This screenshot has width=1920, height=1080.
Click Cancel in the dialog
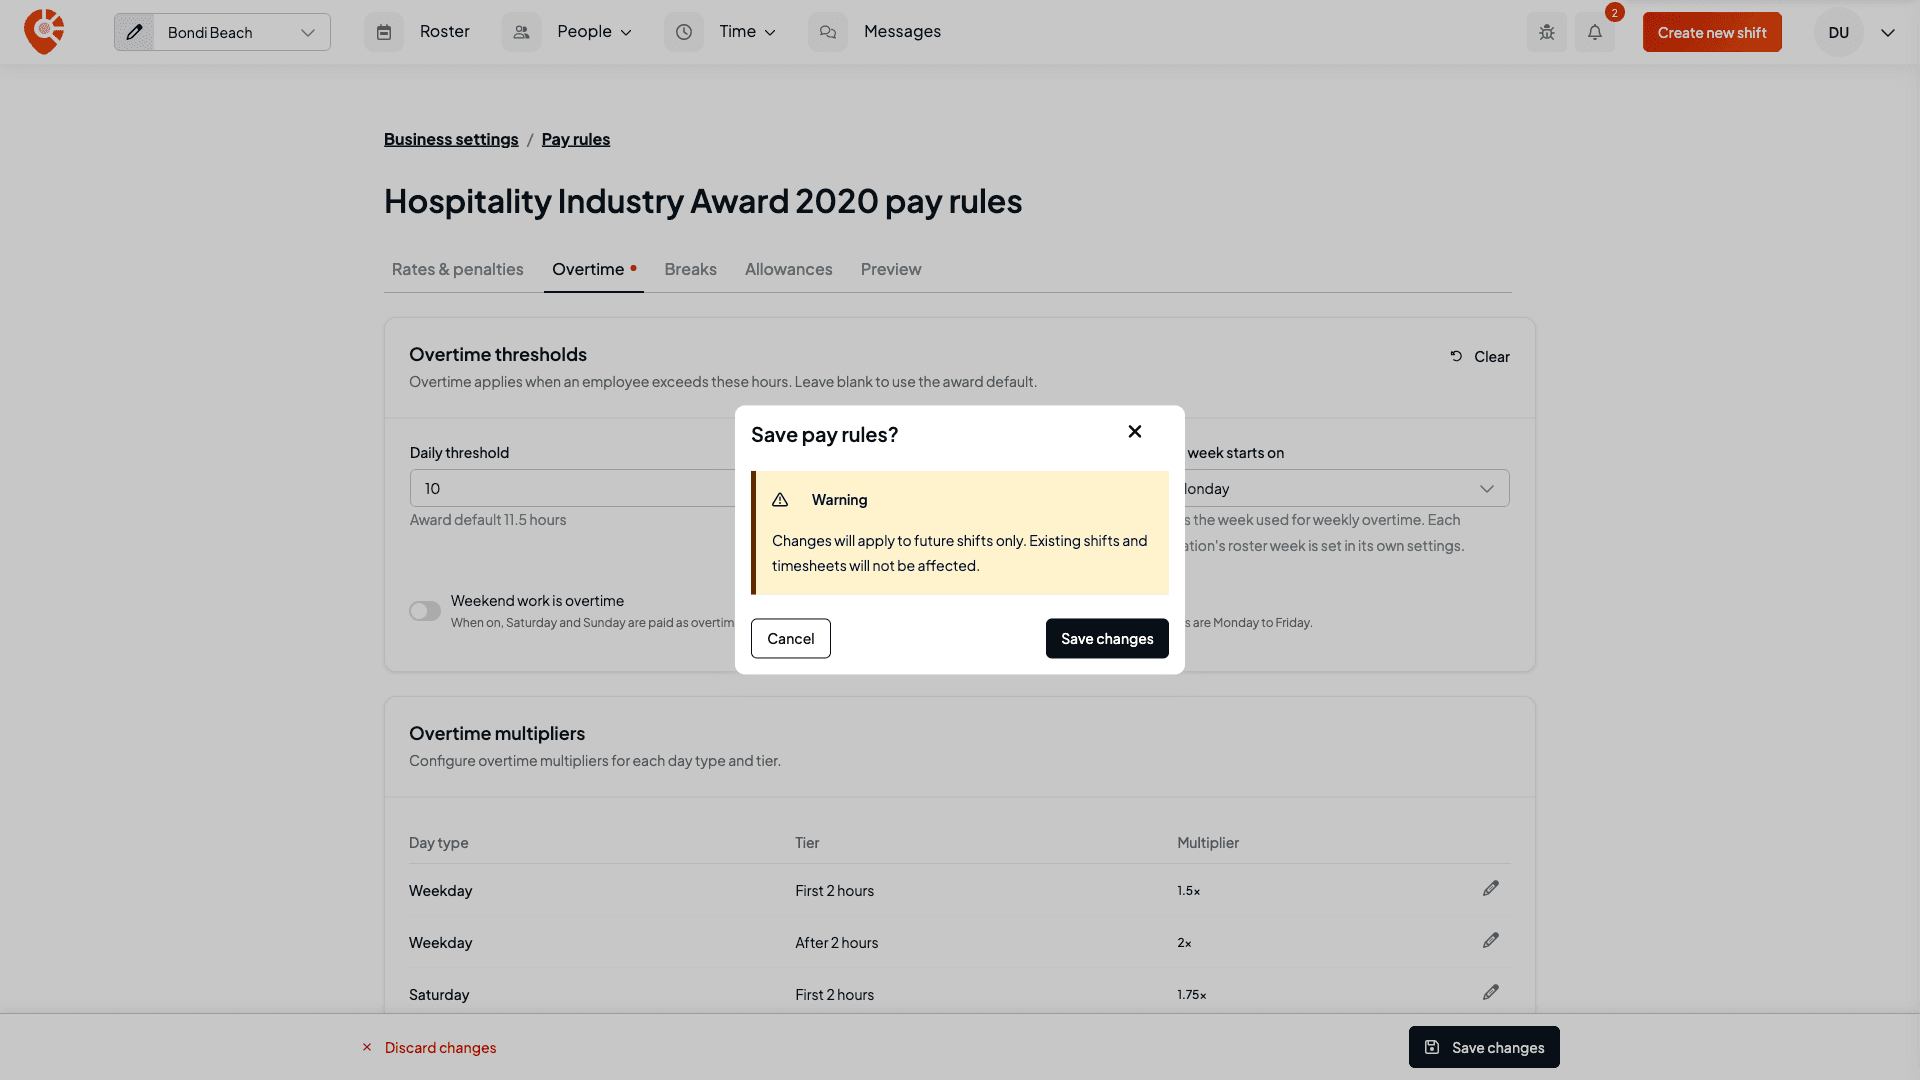[791, 638]
